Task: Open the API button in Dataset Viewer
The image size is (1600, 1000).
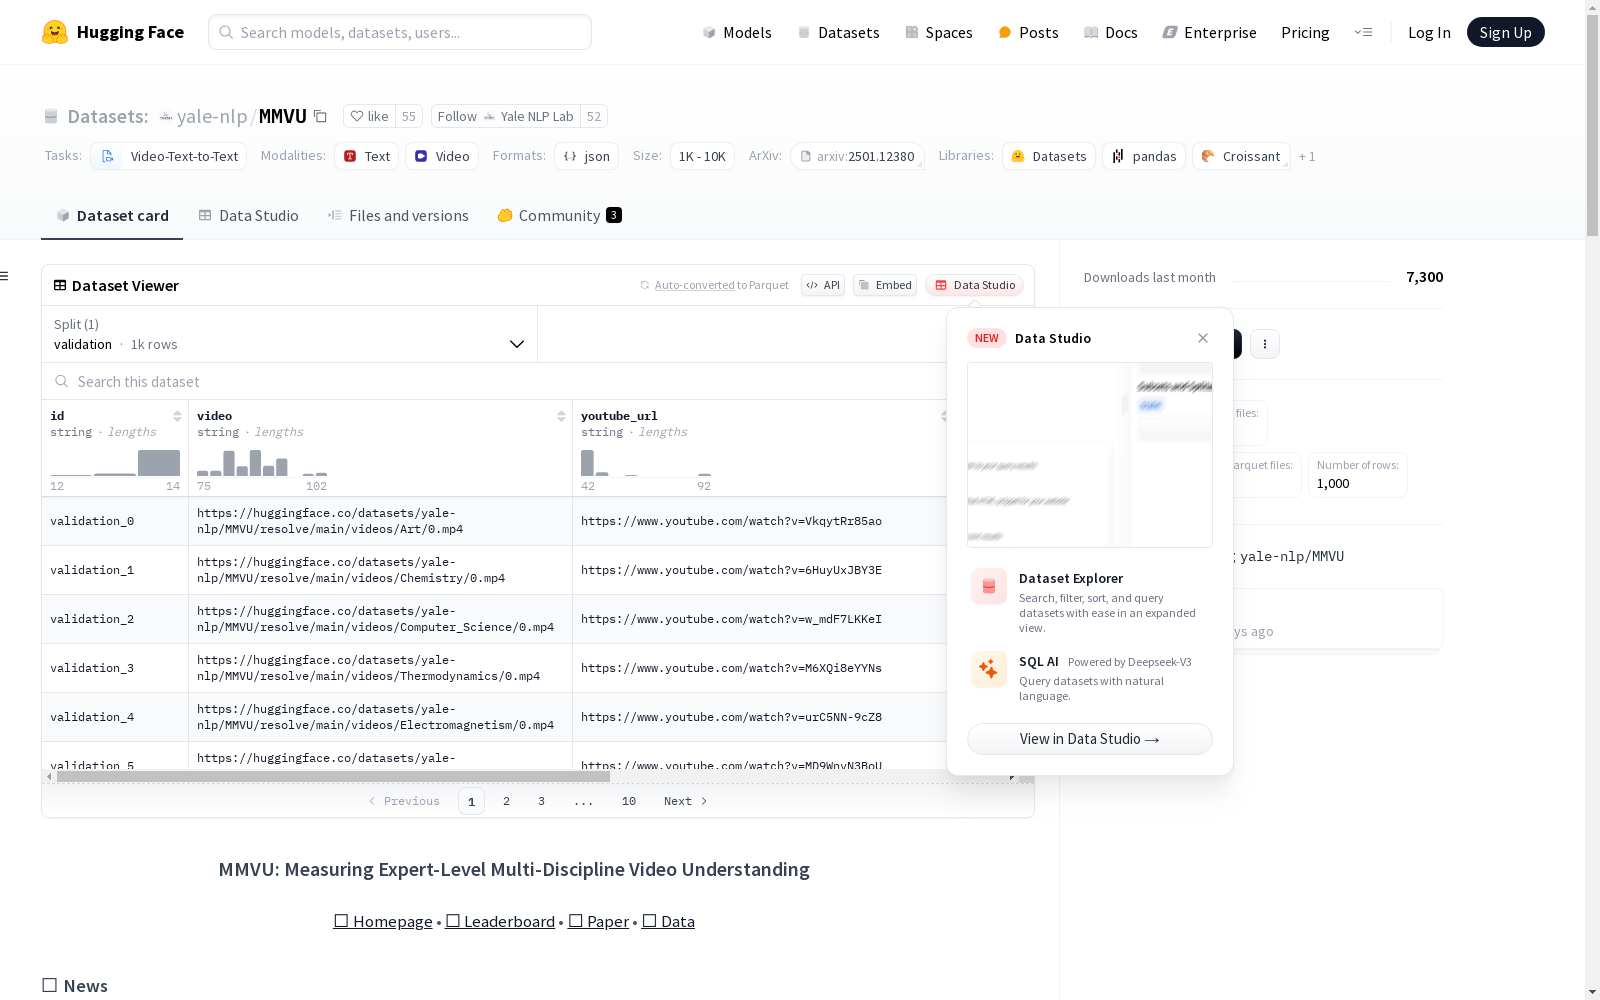Action: pos(823,285)
